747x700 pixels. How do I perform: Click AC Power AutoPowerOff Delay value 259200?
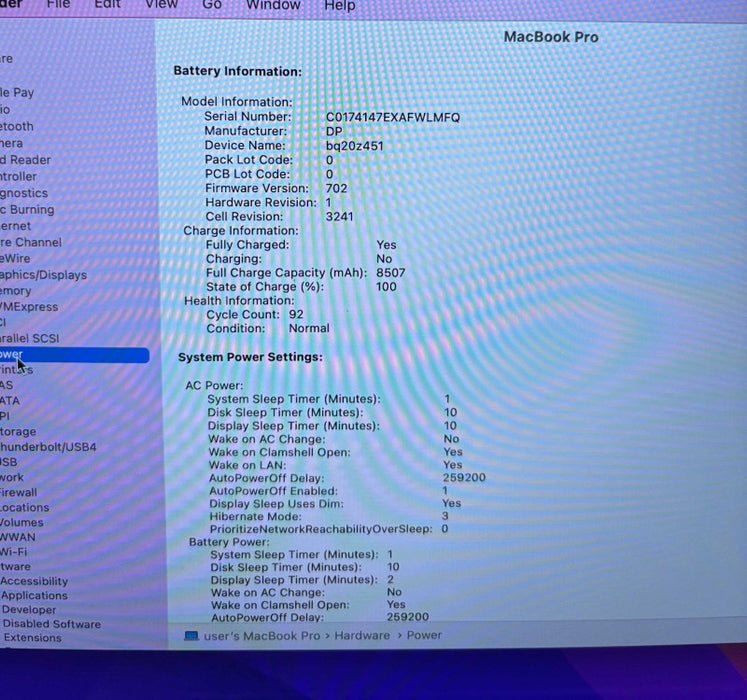(464, 477)
